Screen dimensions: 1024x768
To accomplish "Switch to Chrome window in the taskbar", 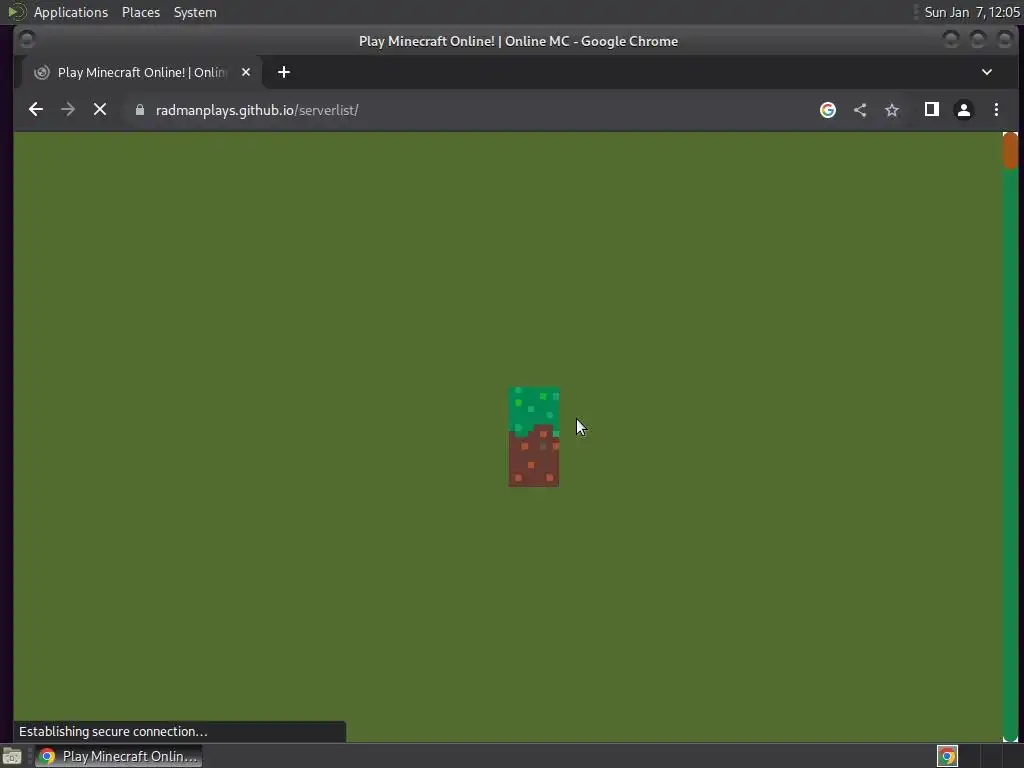I will tap(118, 756).
